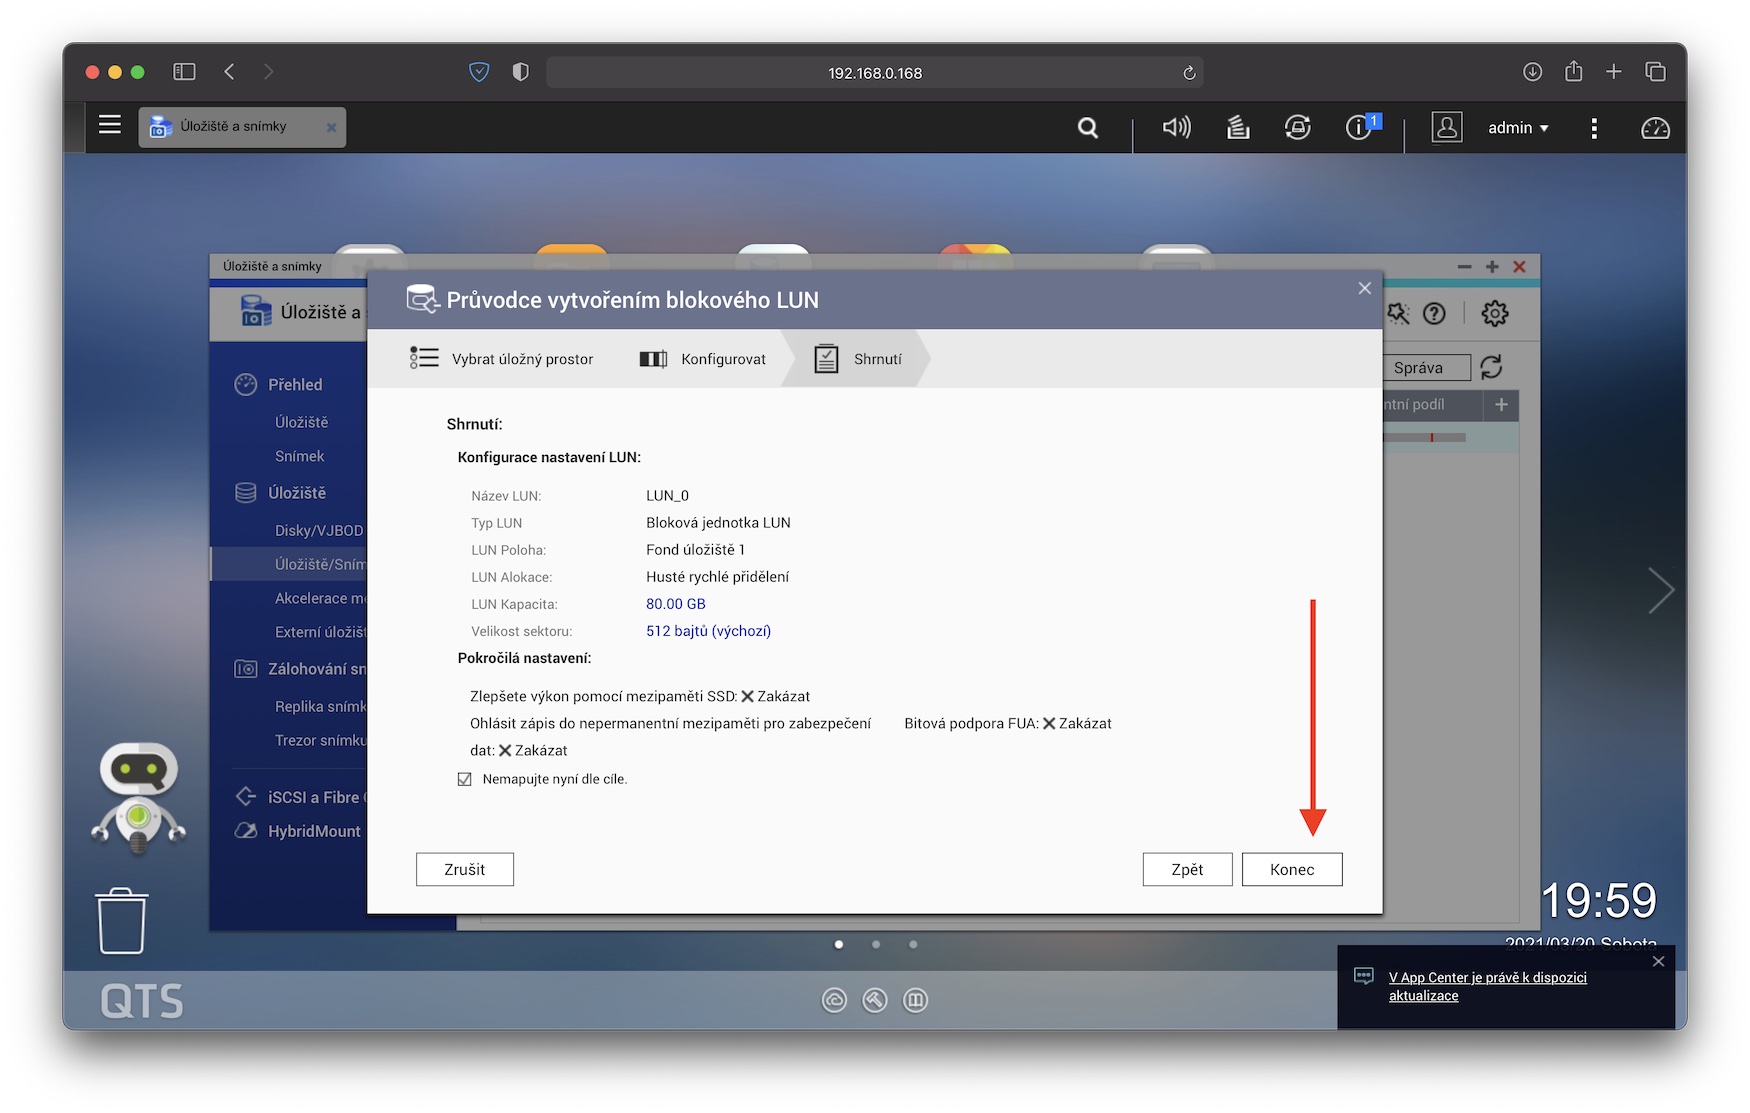
Task: Open Akcelerace mezipaměti in sidebar
Action: (320, 598)
